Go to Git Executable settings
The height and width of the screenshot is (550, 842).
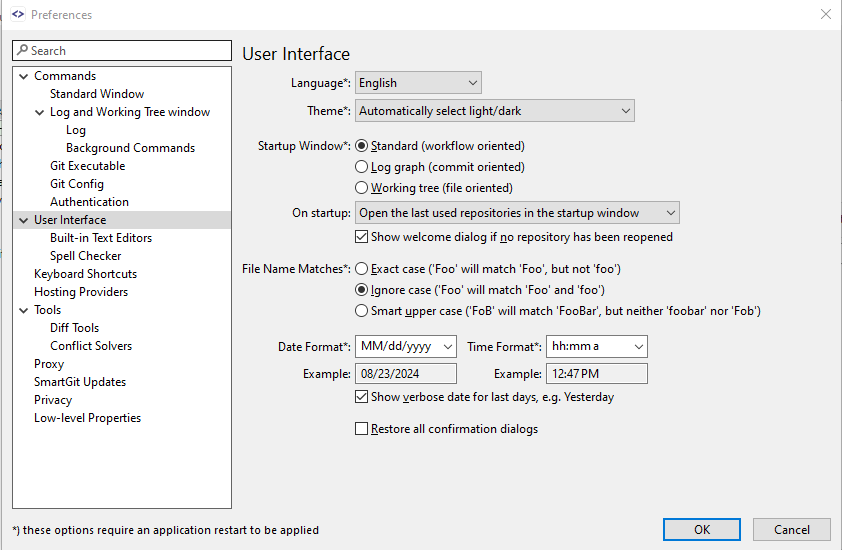pyautogui.click(x=87, y=166)
